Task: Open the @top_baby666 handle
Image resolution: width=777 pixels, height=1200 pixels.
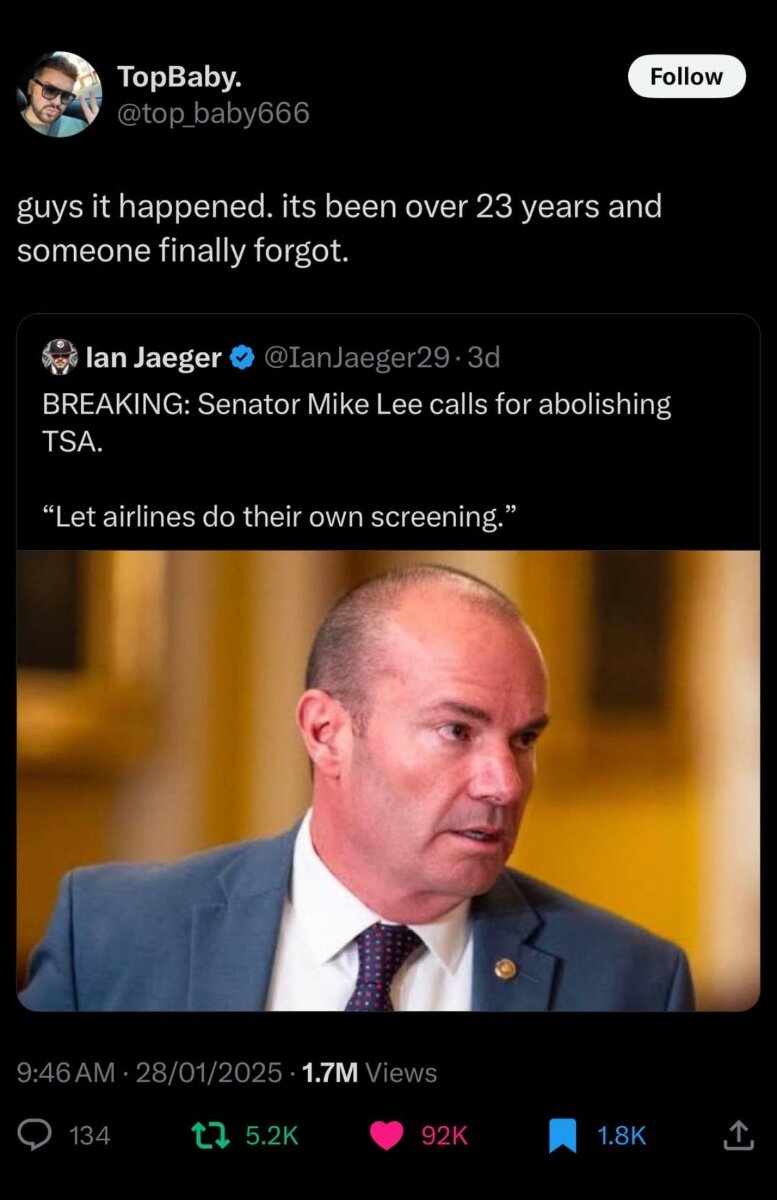Action: [213, 114]
